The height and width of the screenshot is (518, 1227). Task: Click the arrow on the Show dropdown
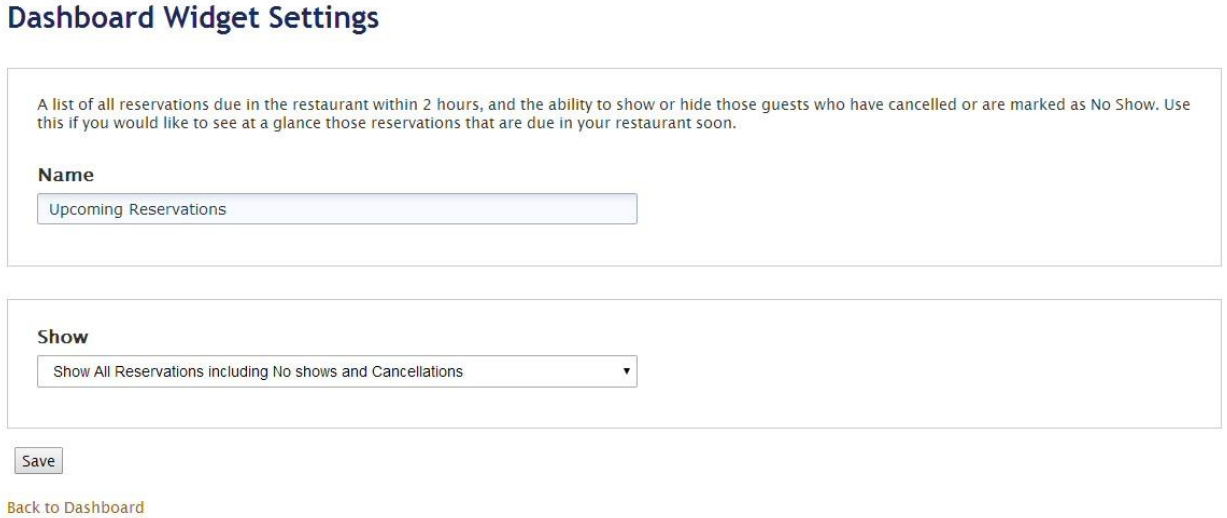[626, 371]
